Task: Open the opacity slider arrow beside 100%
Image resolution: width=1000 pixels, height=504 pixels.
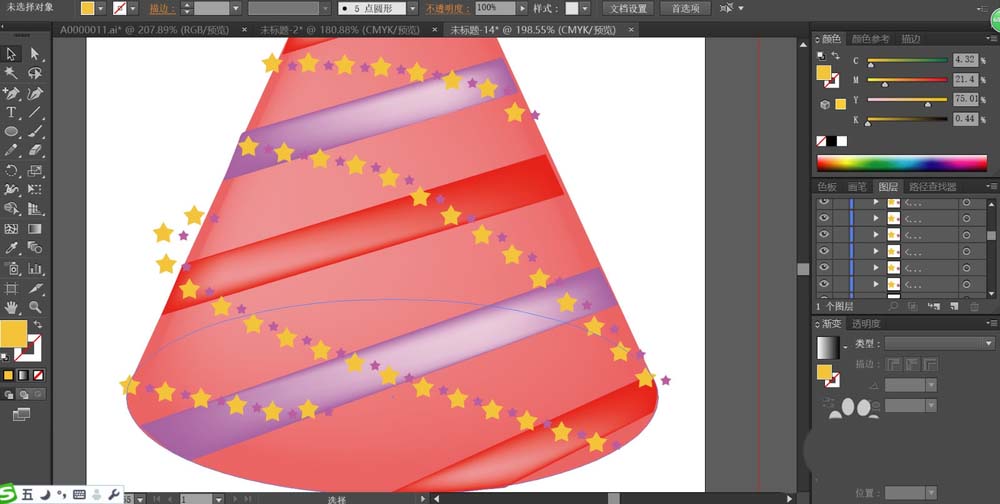Action: [523, 8]
